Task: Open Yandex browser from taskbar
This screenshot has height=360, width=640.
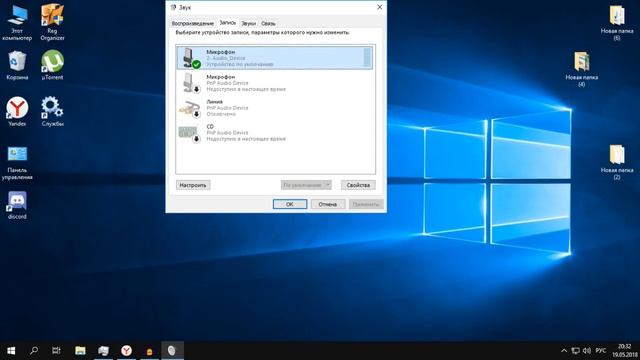Action: (x=127, y=351)
